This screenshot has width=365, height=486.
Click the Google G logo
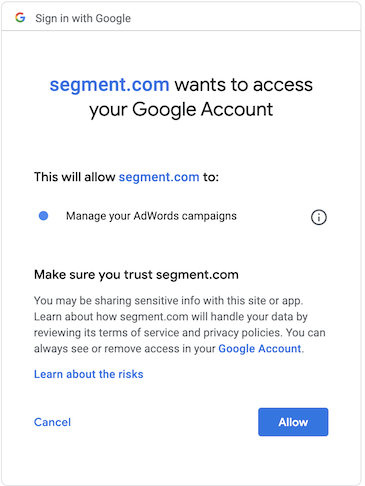[x=20, y=18]
